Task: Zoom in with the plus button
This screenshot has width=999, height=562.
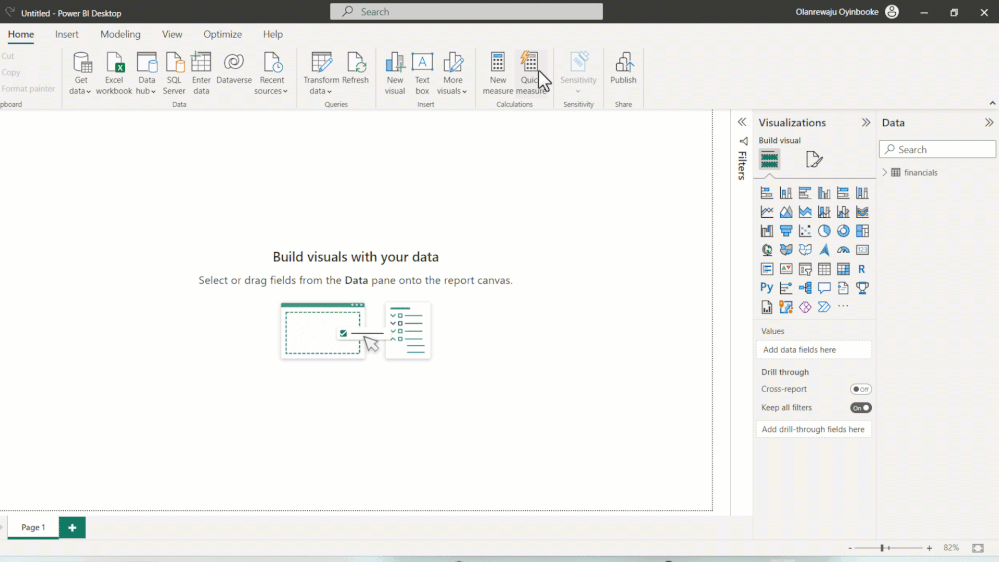Action: 930,548
